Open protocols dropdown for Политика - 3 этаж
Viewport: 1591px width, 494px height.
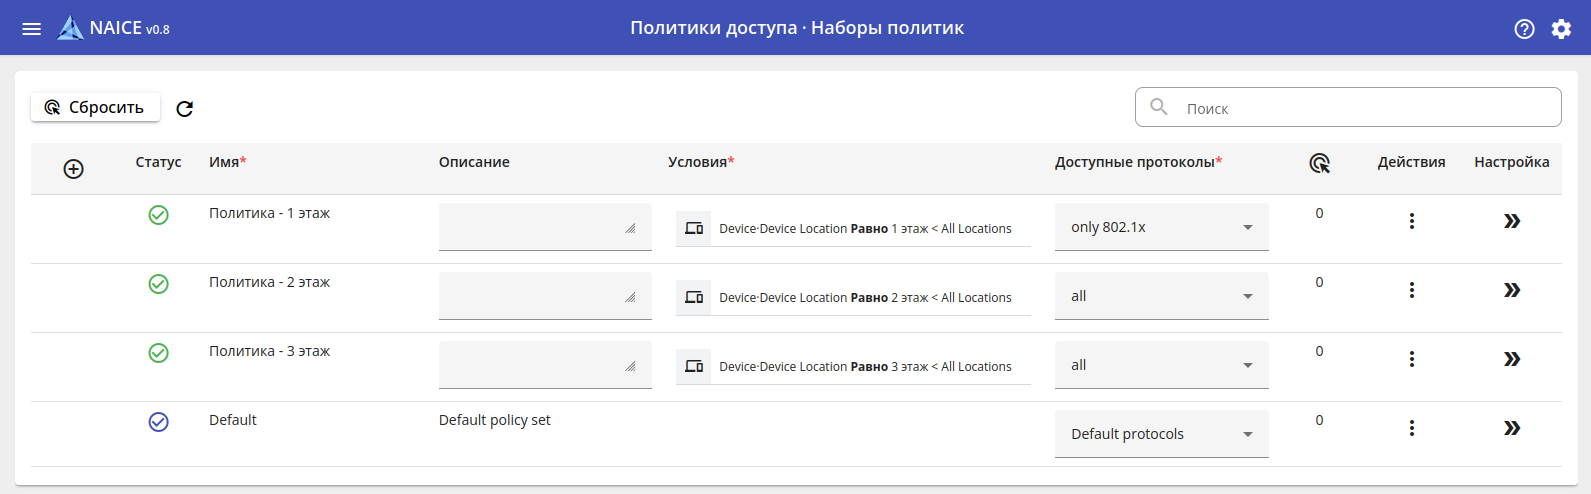click(1161, 365)
